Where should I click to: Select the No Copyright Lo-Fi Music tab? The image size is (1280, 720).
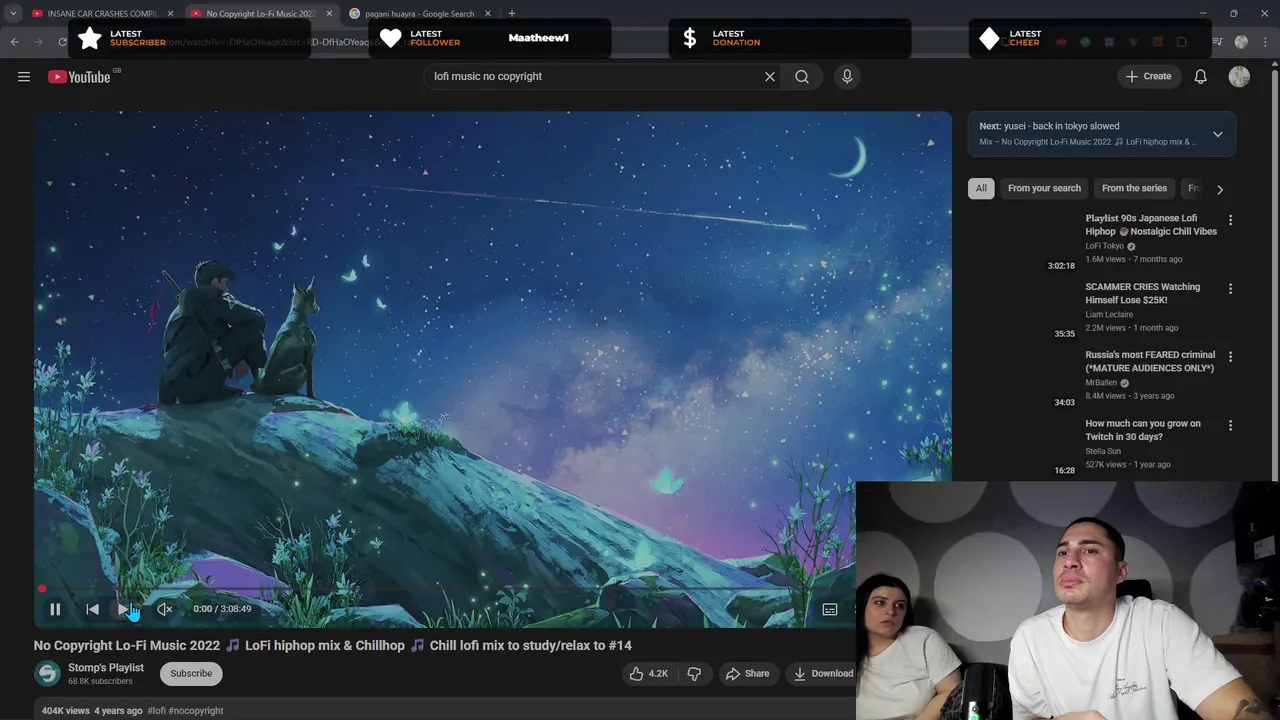260,13
